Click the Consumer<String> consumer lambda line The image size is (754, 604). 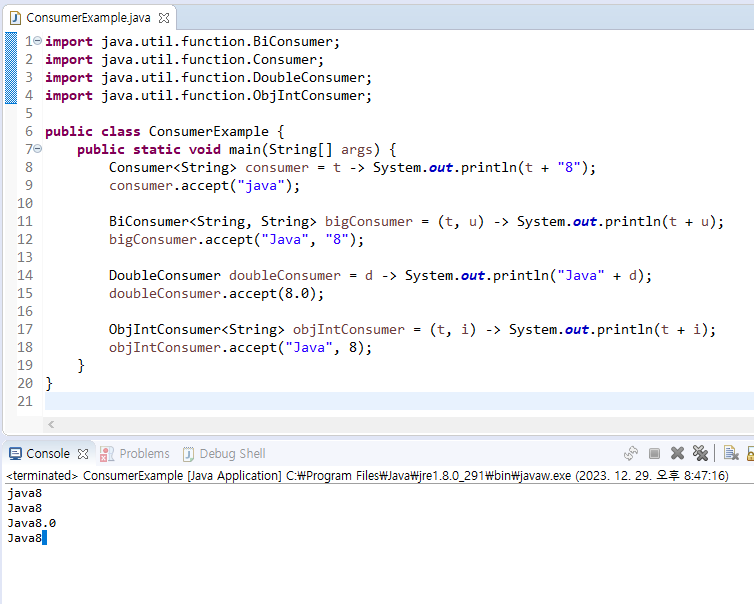[352, 167]
